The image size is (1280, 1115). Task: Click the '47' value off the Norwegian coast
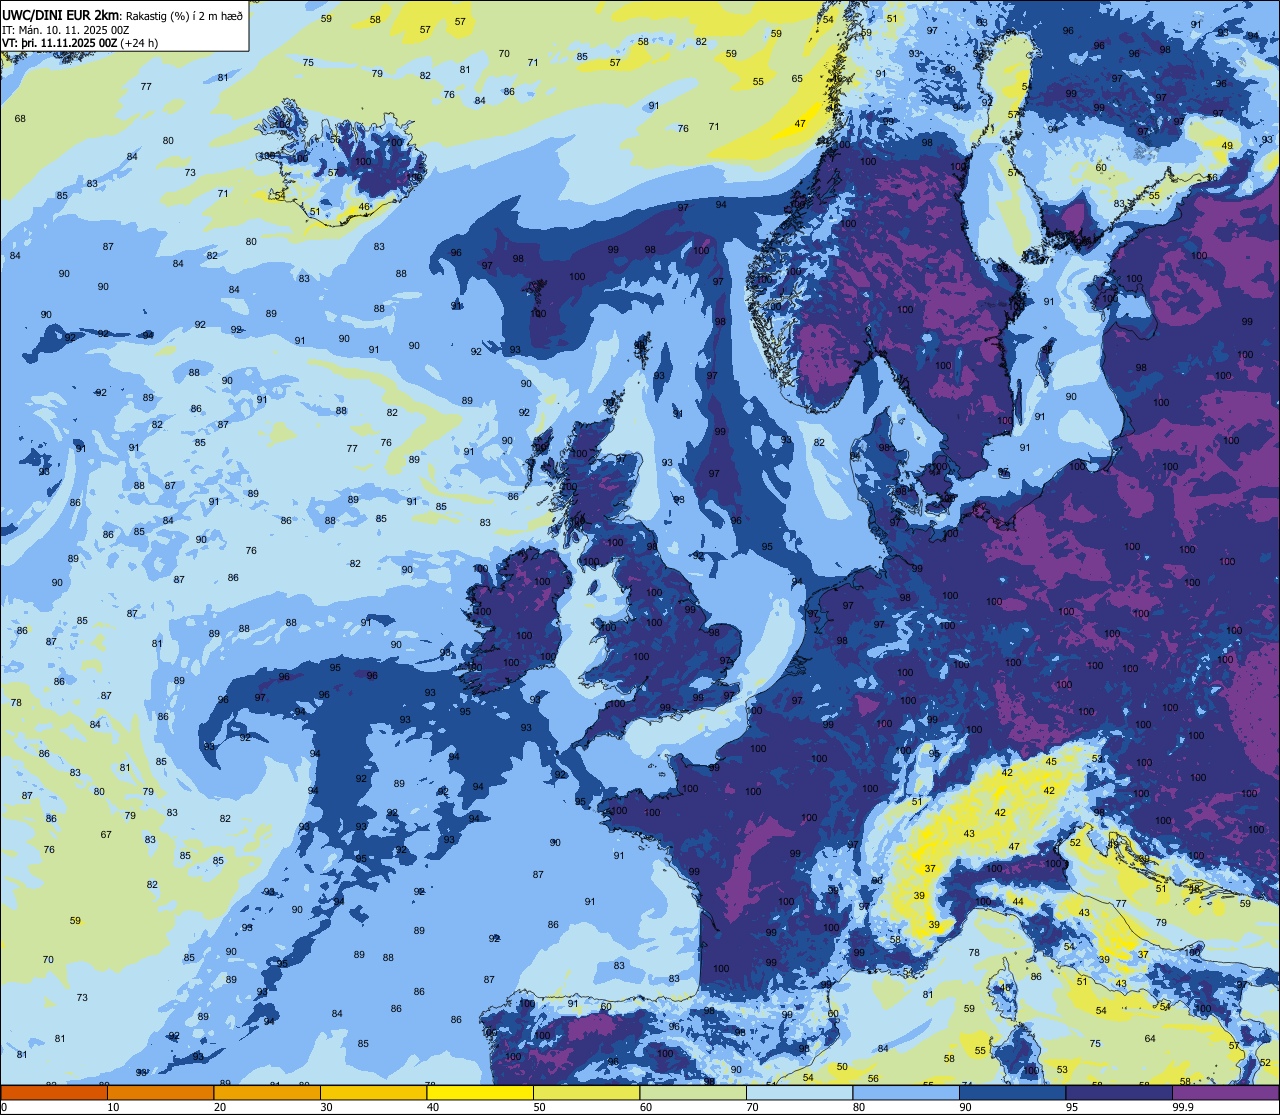pyautogui.click(x=800, y=124)
